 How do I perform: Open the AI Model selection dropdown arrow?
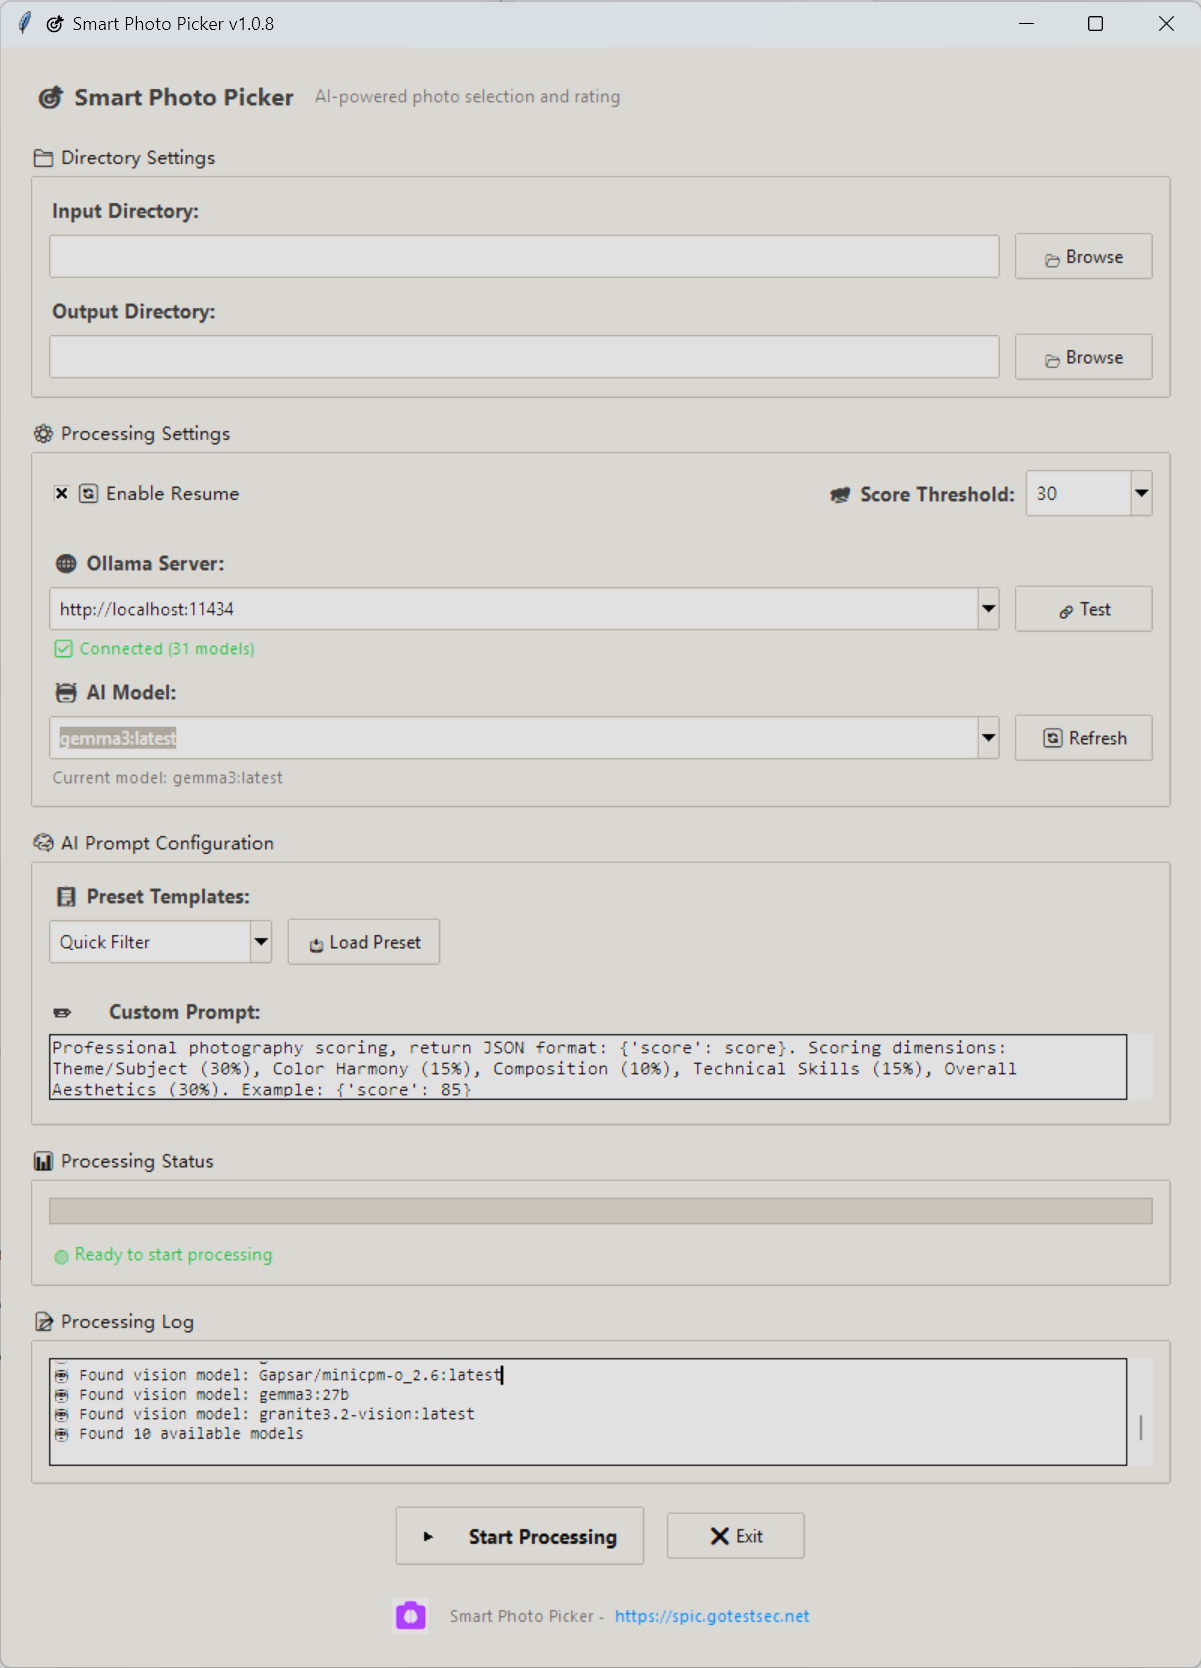pos(988,738)
